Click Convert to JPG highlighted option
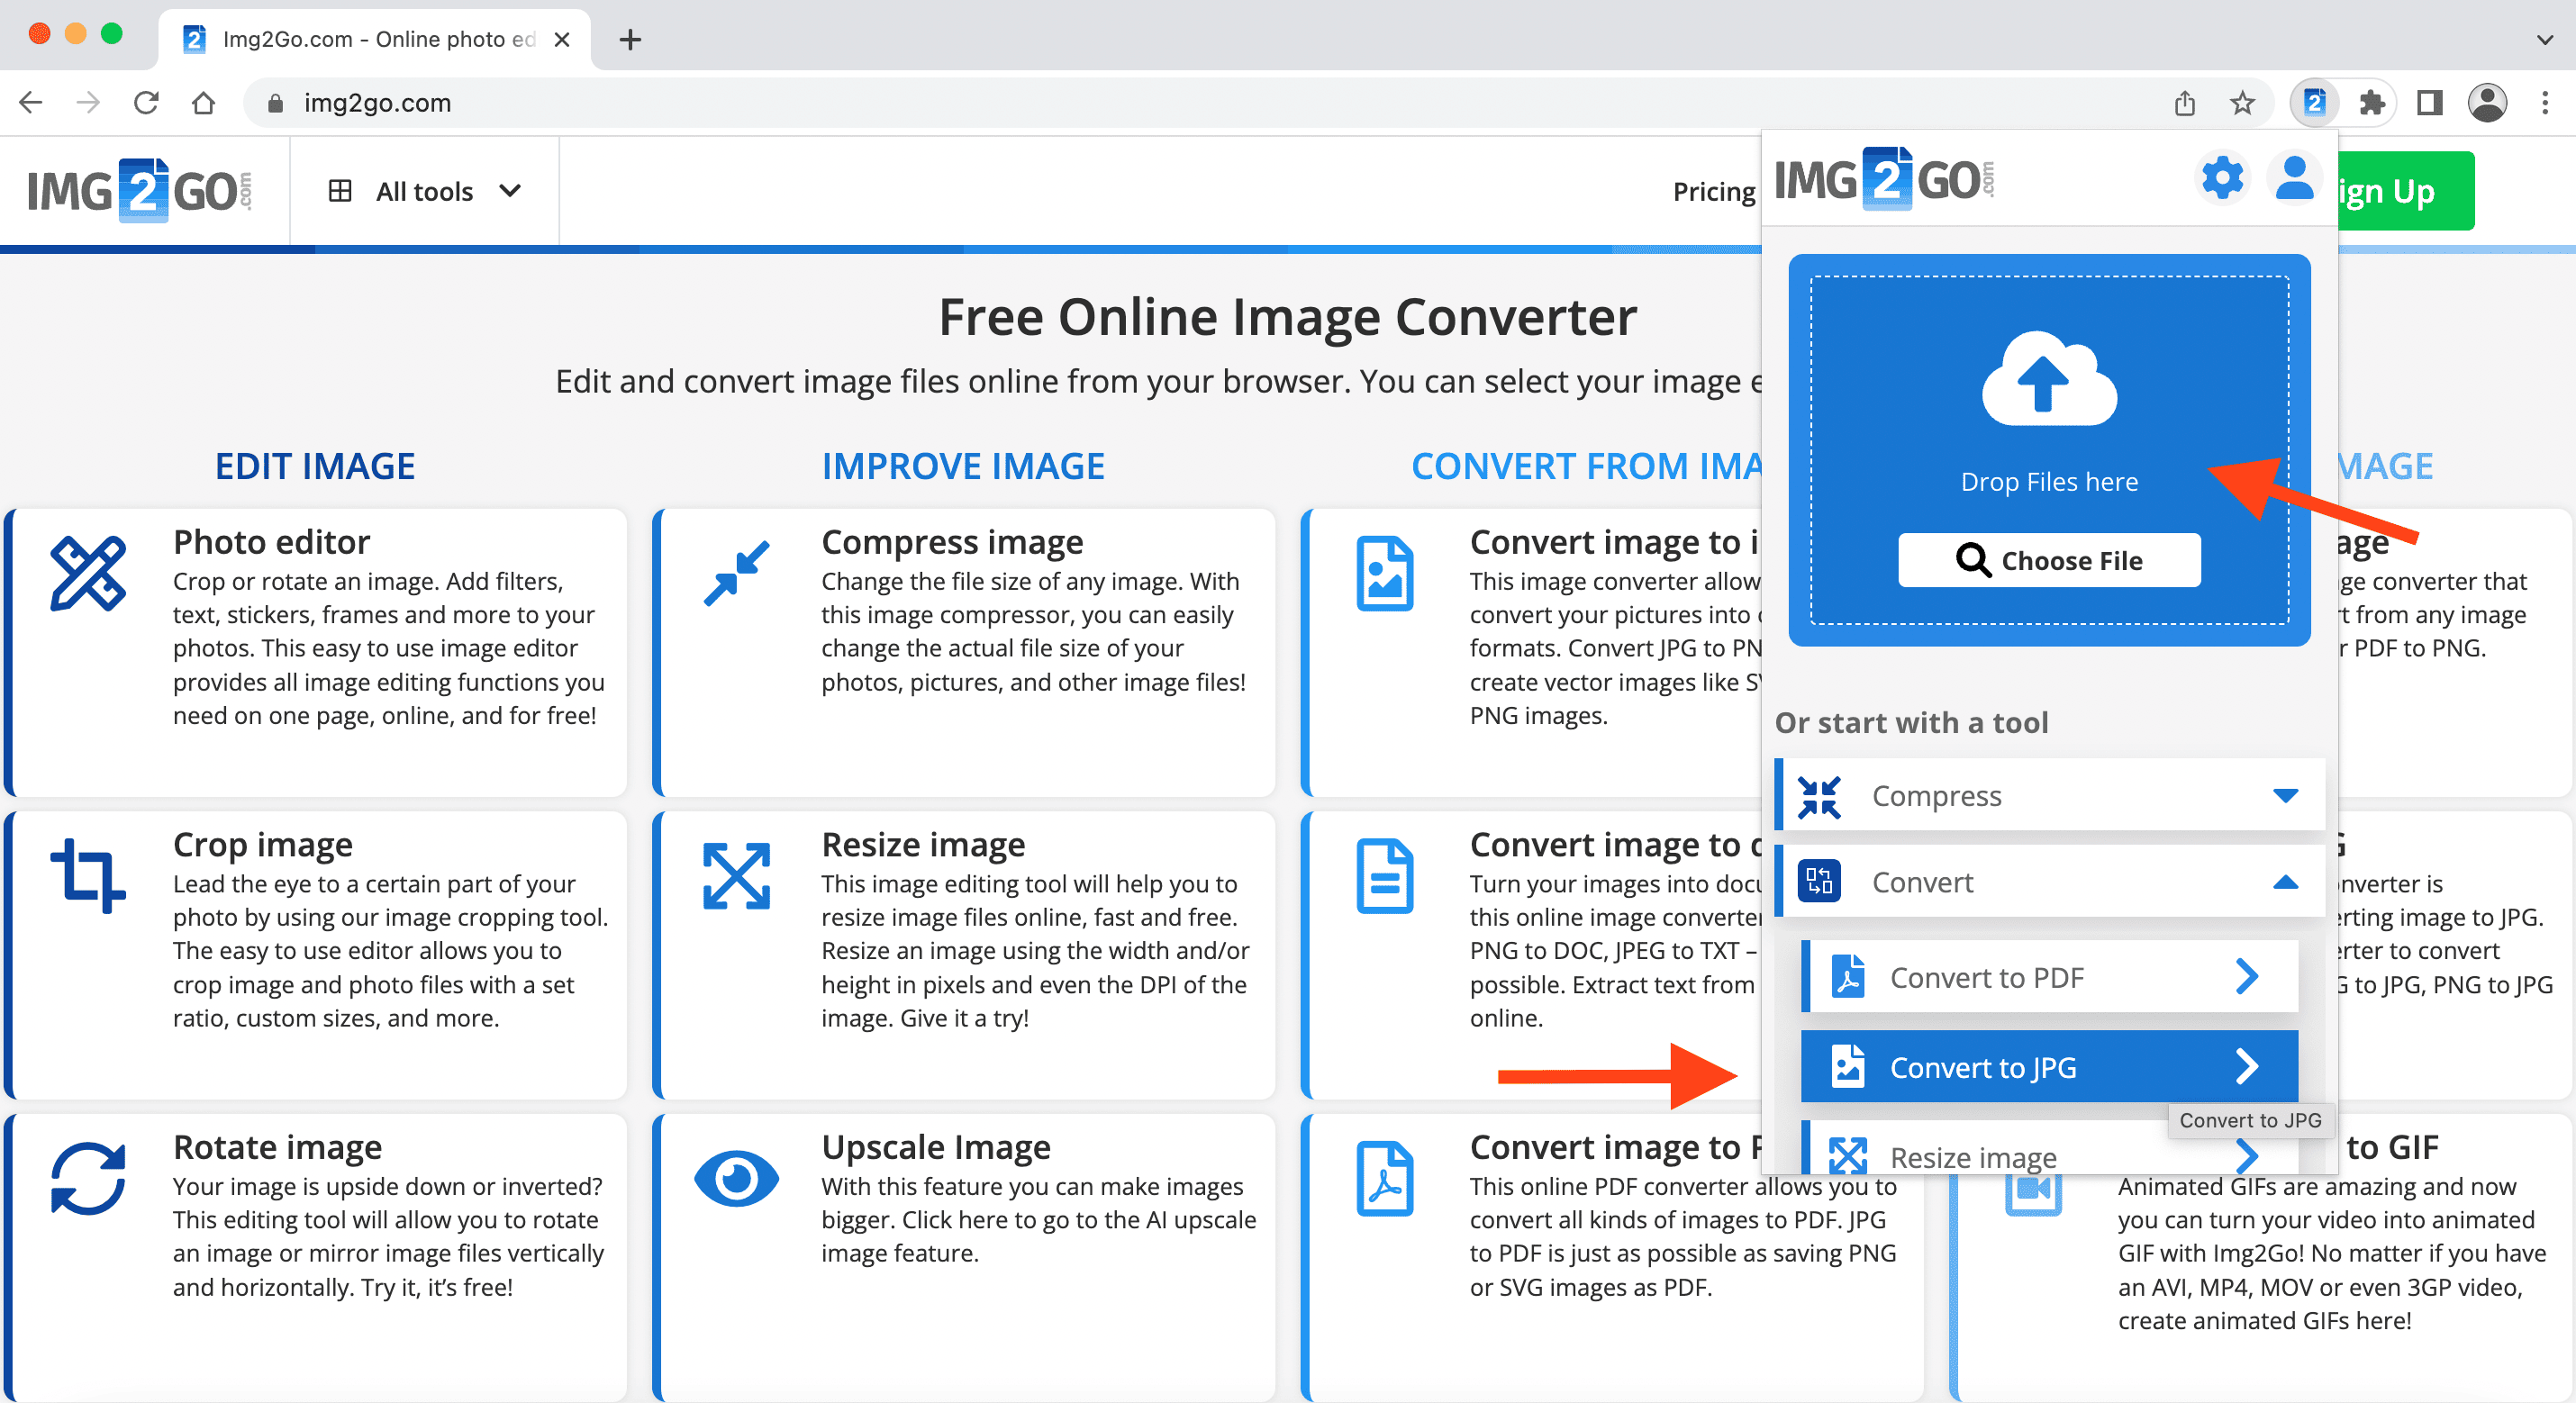The width and height of the screenshot is (2576, 1403). [x=2044, y=1066]
